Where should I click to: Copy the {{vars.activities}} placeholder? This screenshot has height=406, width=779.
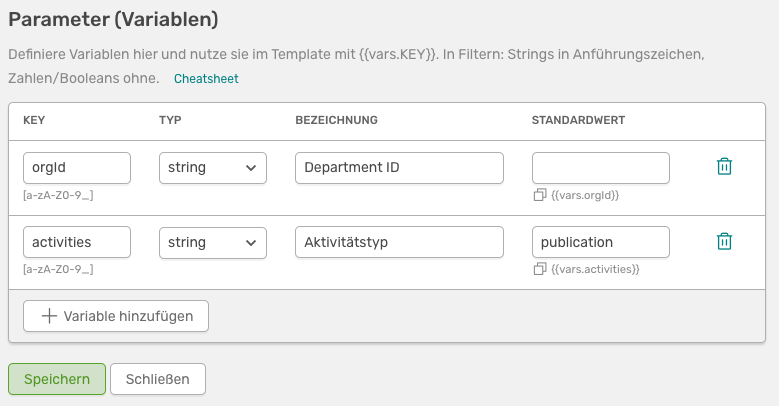(x=540, y=269)
